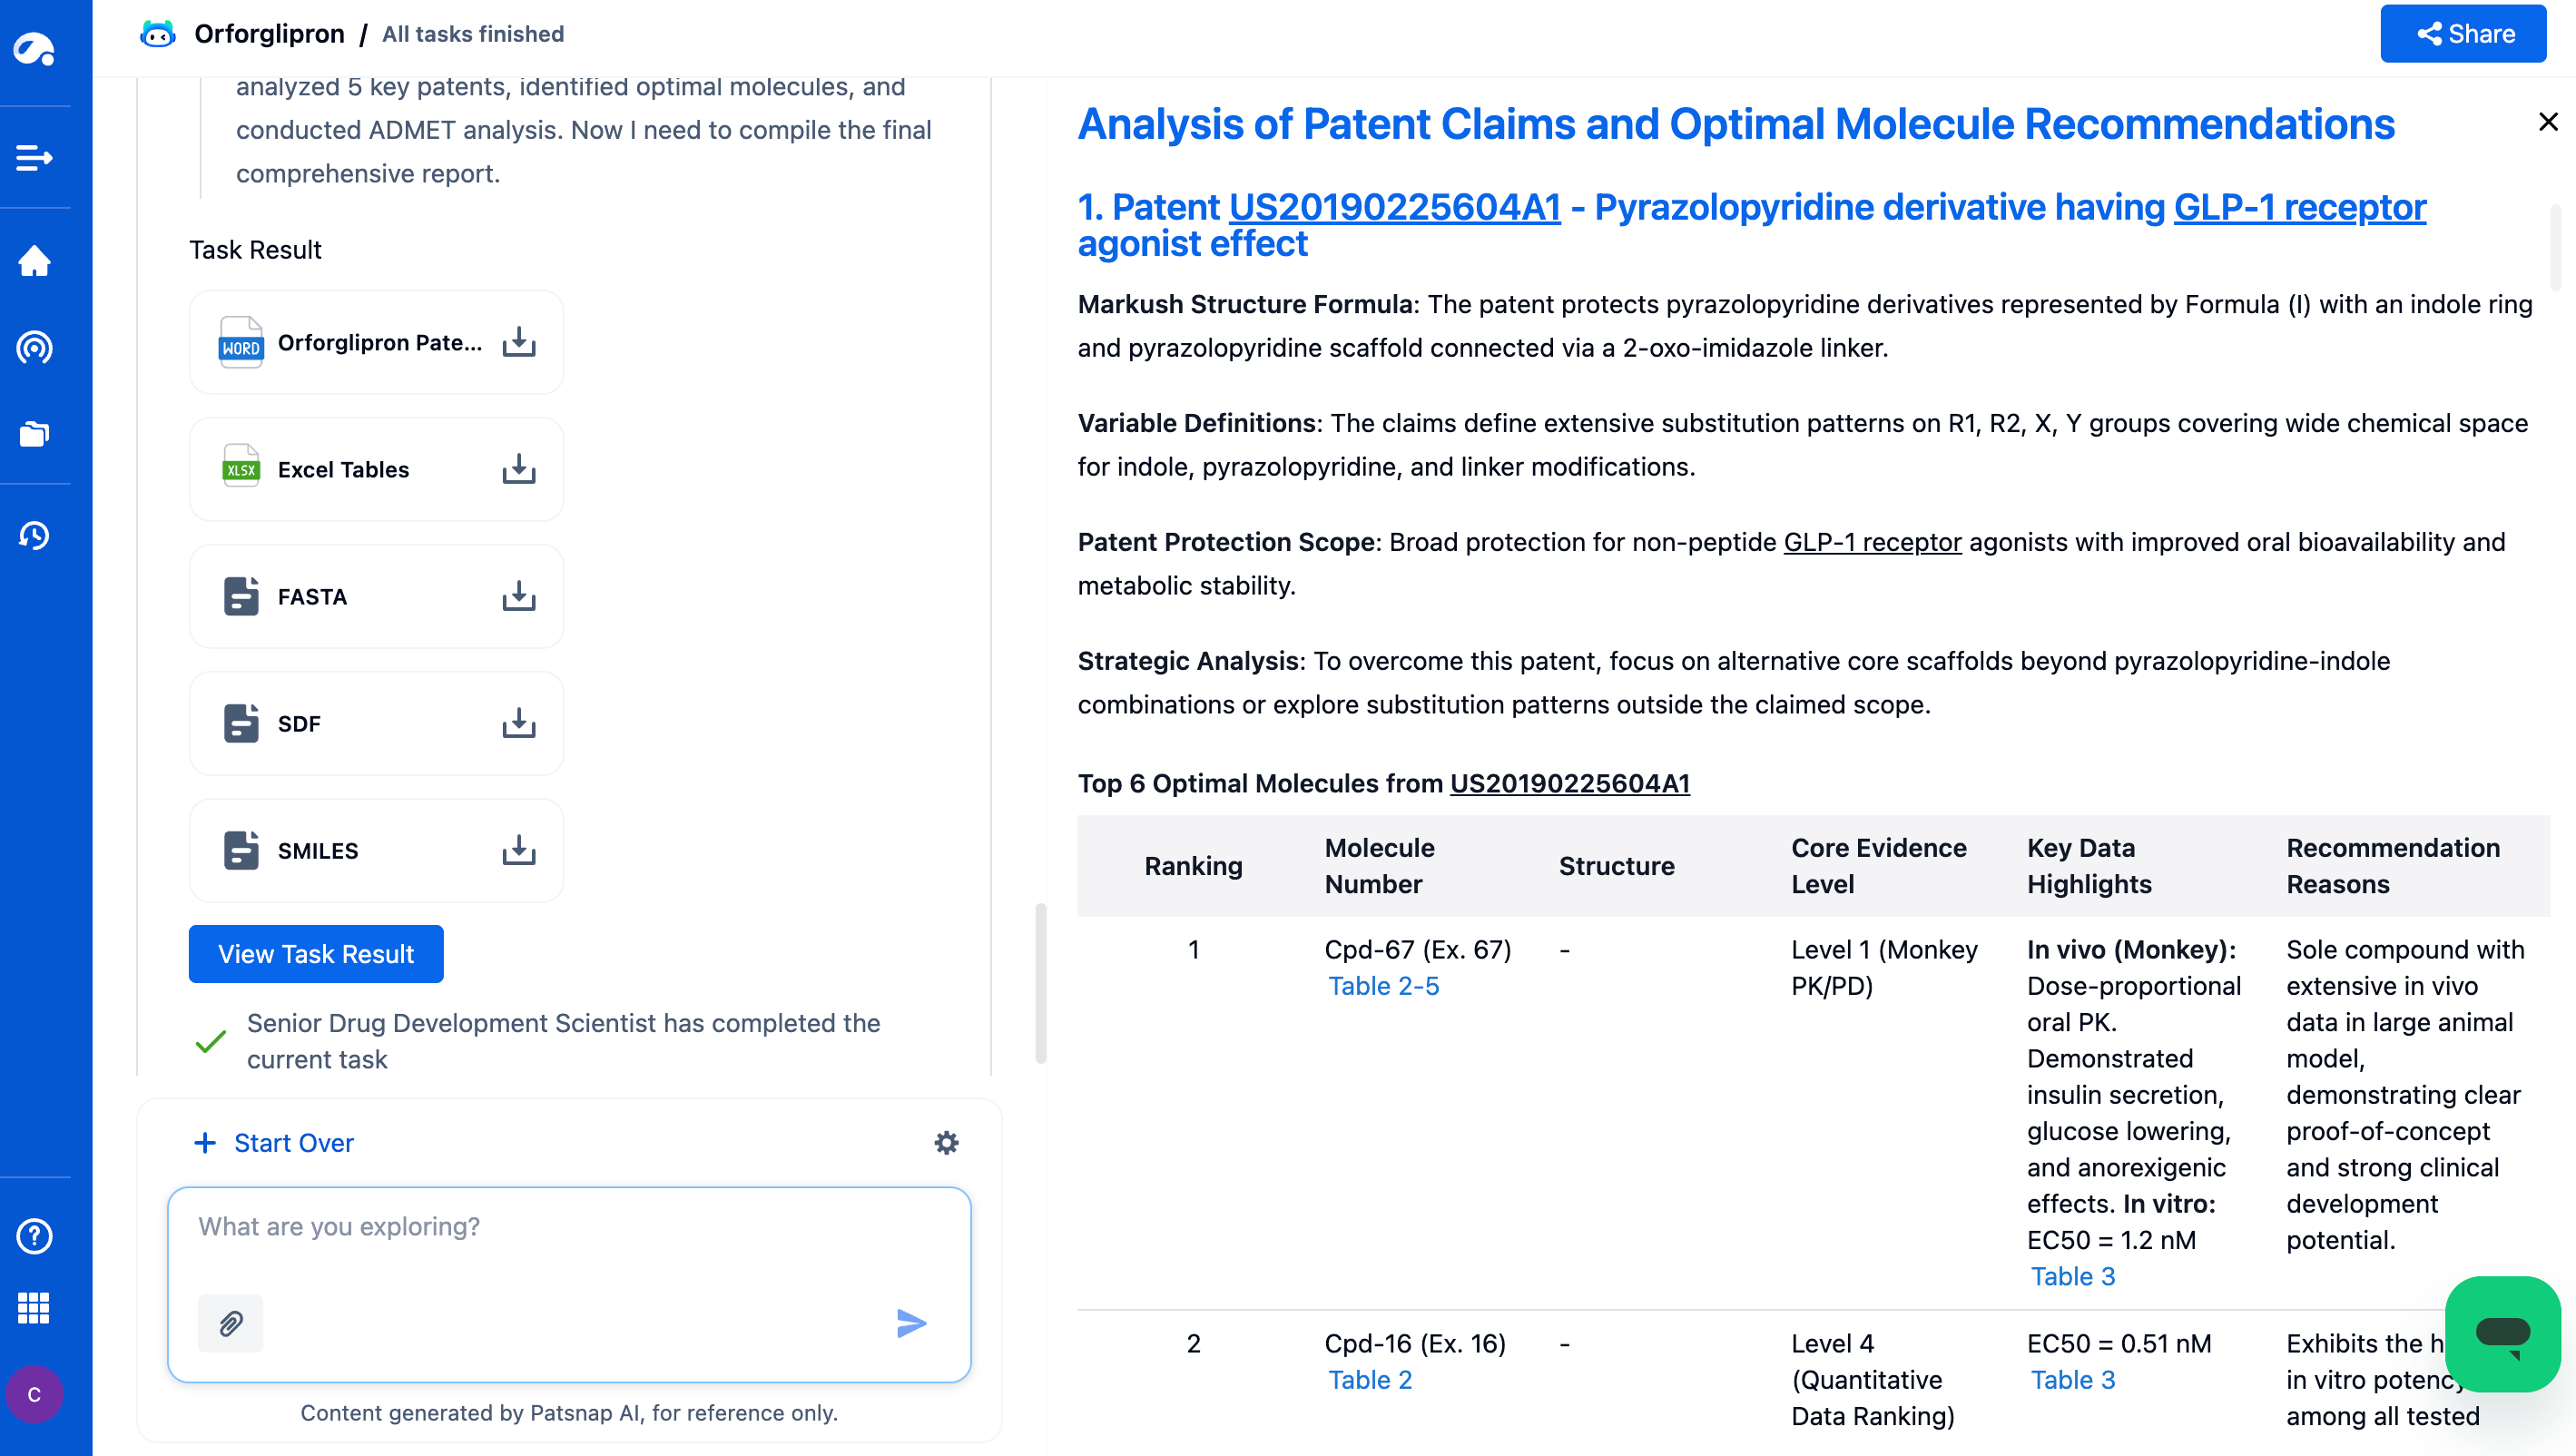Screen dimensions: 2576x1456
Task: Open the user avatar menu
Action: 35,1394
